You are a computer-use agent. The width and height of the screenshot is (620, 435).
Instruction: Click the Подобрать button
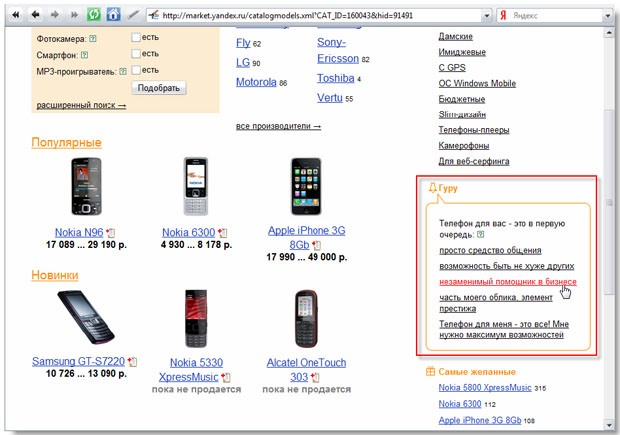tap(159, 88)
